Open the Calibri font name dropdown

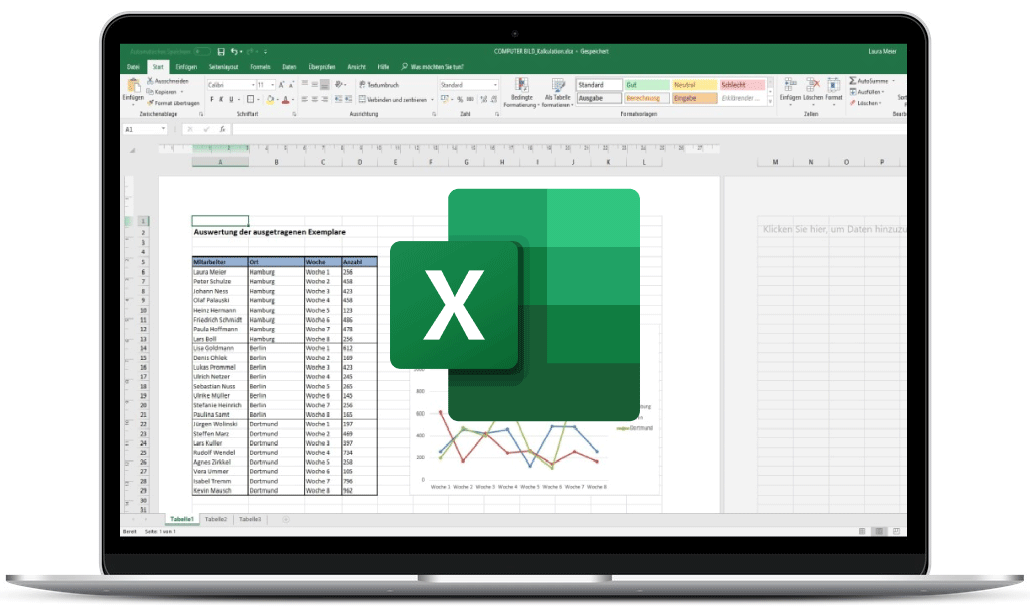click(x=253, y=85)
